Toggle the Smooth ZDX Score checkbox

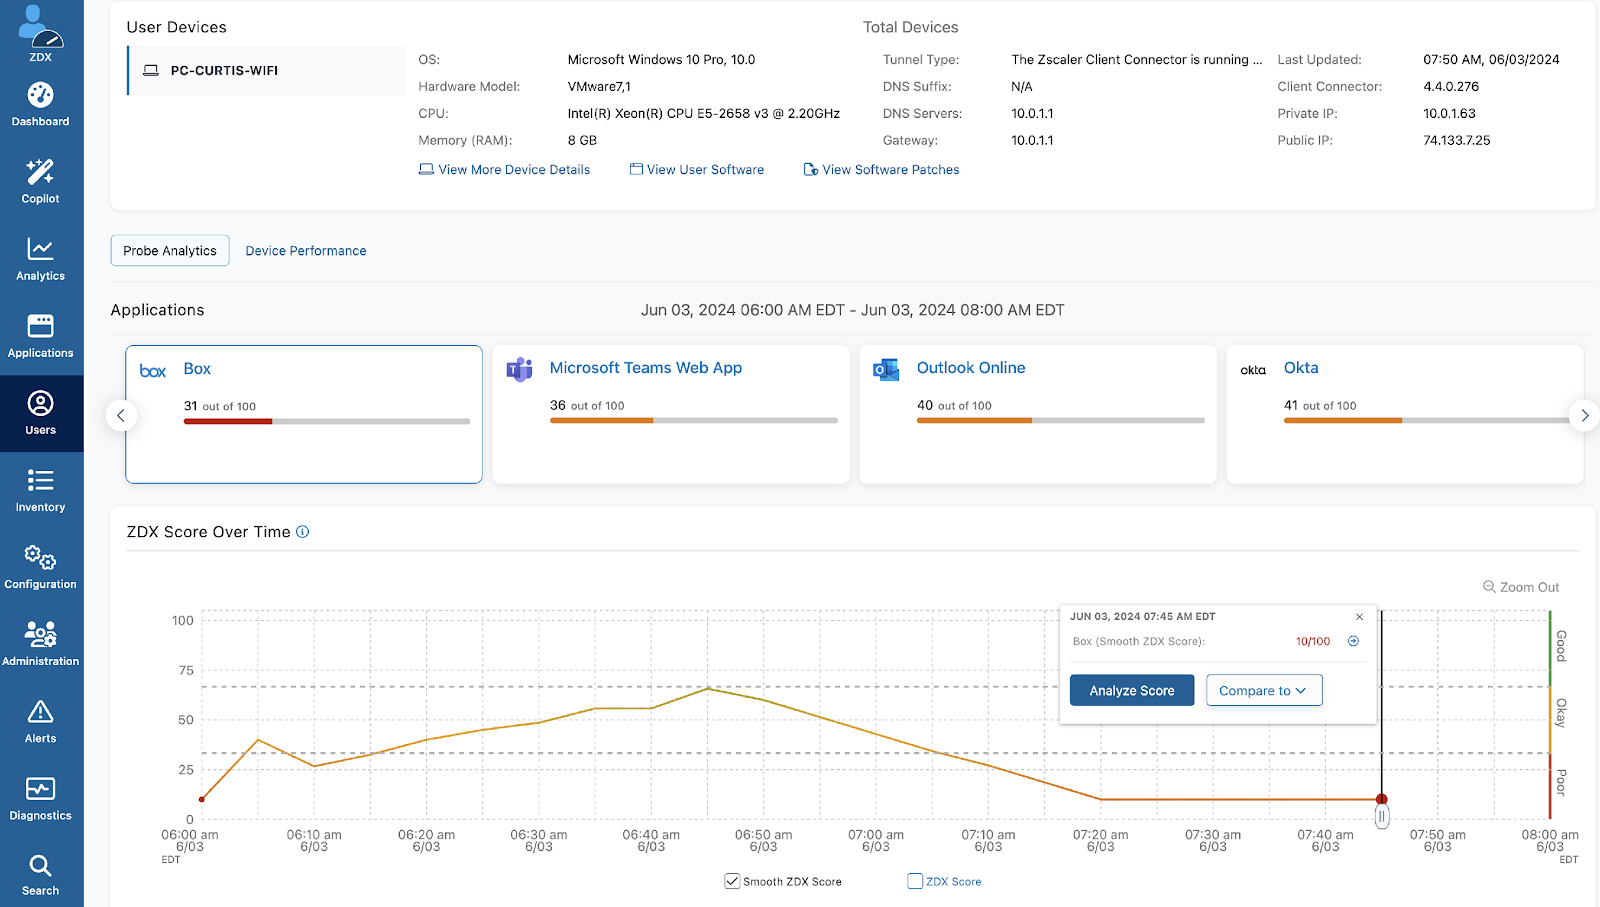(732, 881)
